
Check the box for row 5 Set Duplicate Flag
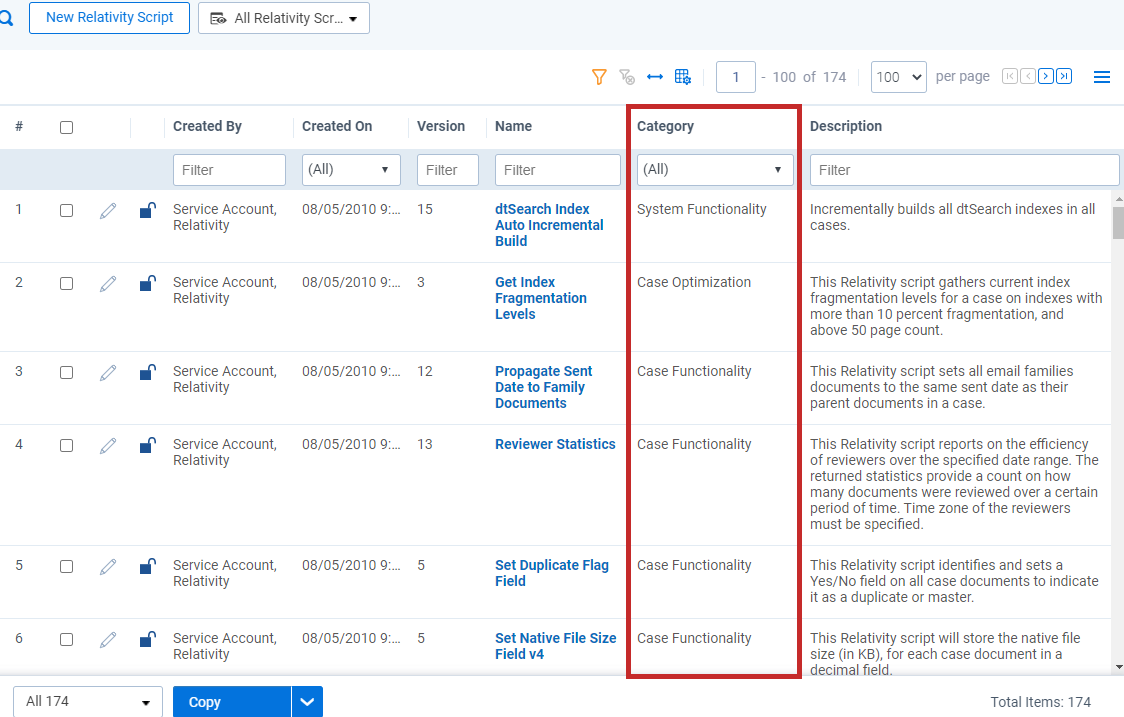pyautogui.click(x=67, y=567)
